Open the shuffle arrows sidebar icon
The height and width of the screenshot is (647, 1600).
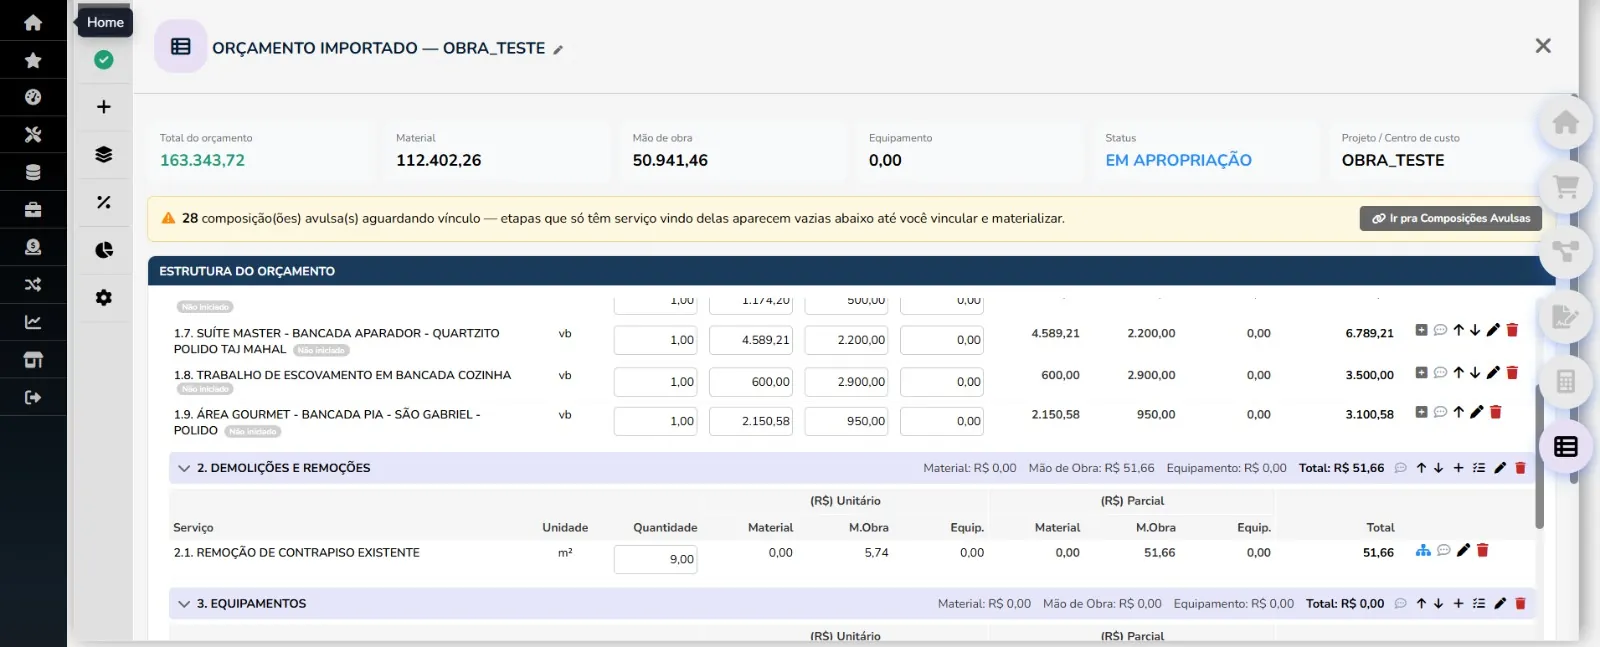click(33, 285)
